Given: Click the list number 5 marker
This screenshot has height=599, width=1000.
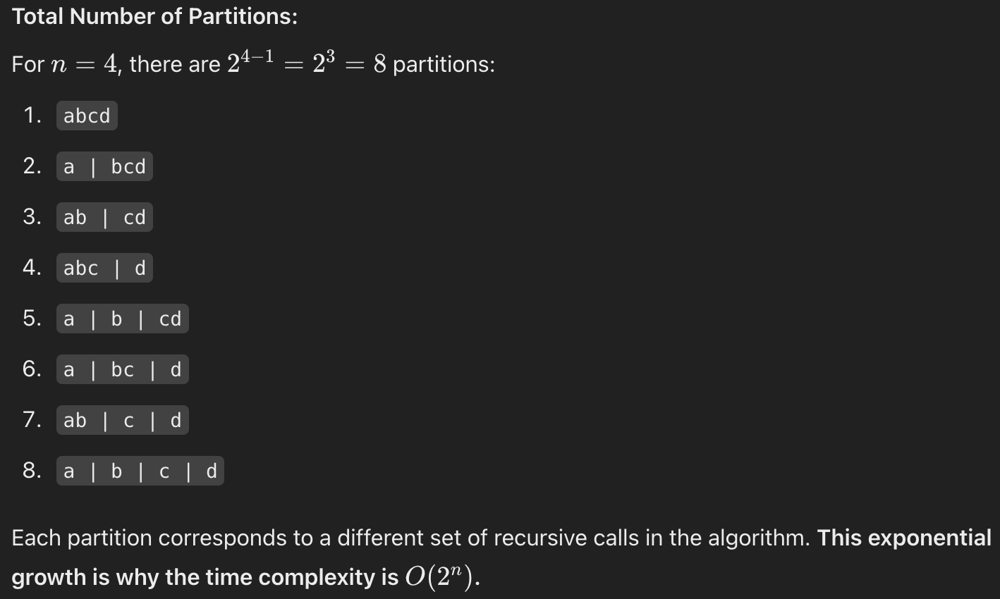Looking at the screenshot, I should point(32,319).
